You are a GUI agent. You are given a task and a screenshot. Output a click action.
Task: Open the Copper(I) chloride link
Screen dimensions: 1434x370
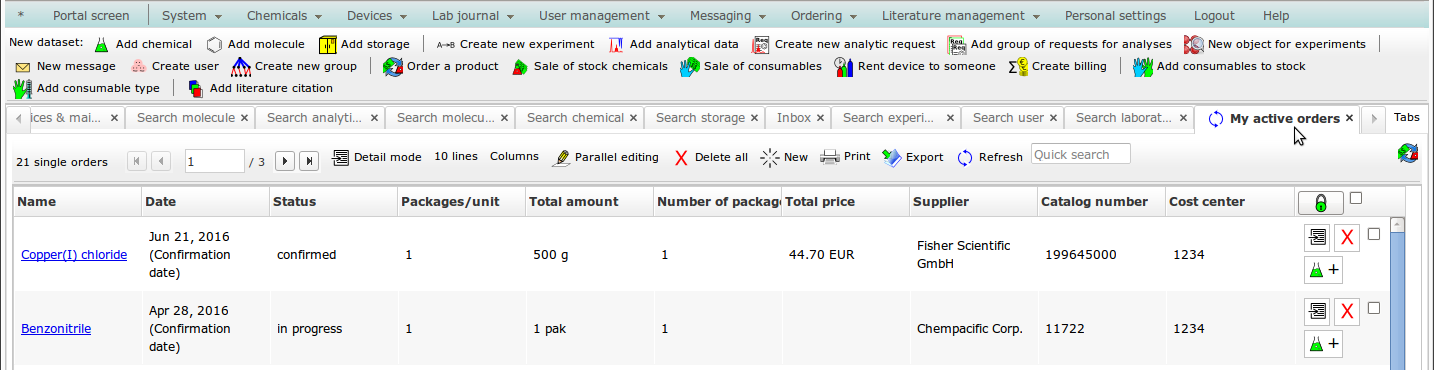[x=74, y=255]
